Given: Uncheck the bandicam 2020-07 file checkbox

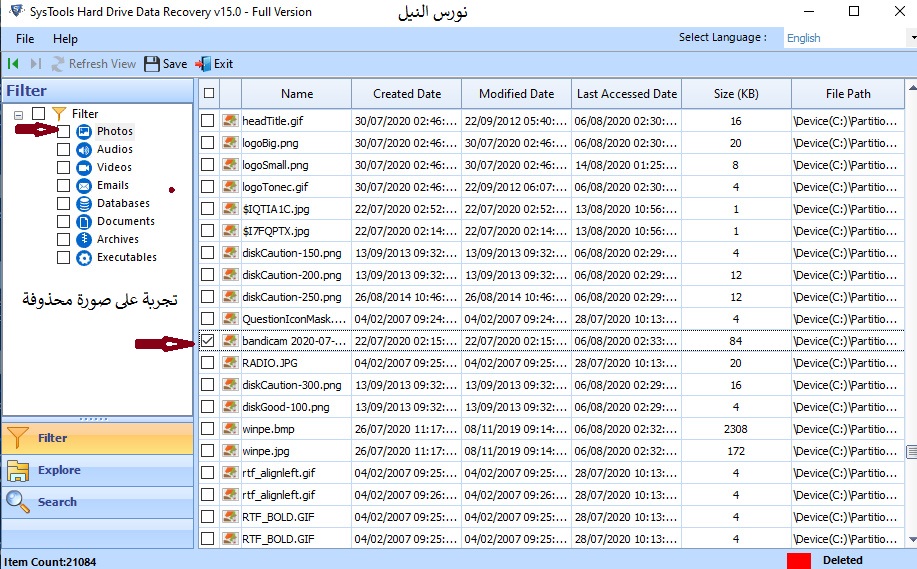Looking at the screenshot, I should tap(208, 341).
